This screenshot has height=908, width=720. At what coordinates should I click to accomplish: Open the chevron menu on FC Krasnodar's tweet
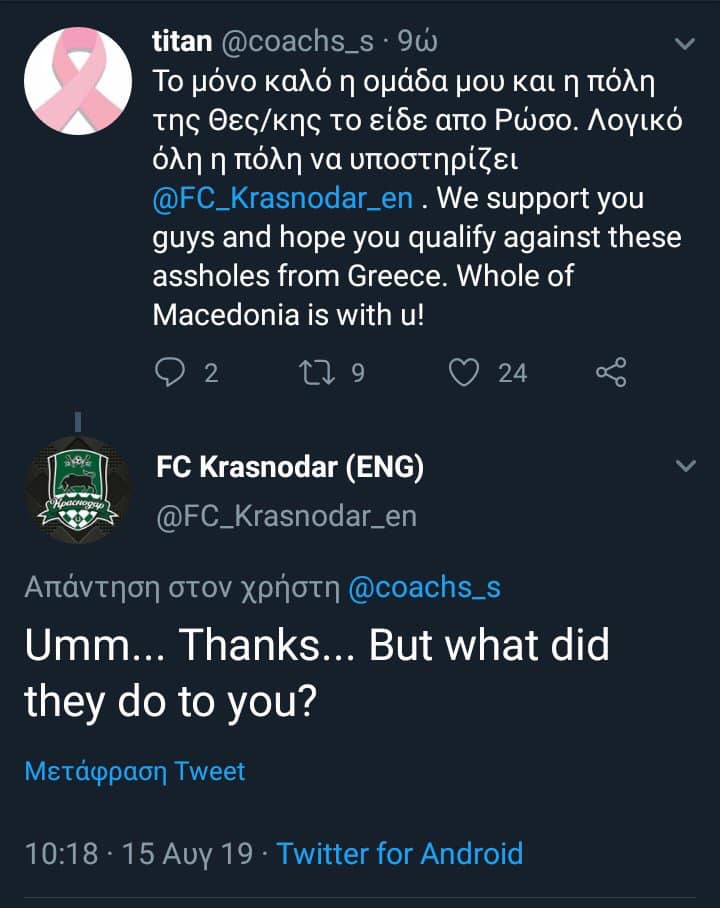point(685,467)
